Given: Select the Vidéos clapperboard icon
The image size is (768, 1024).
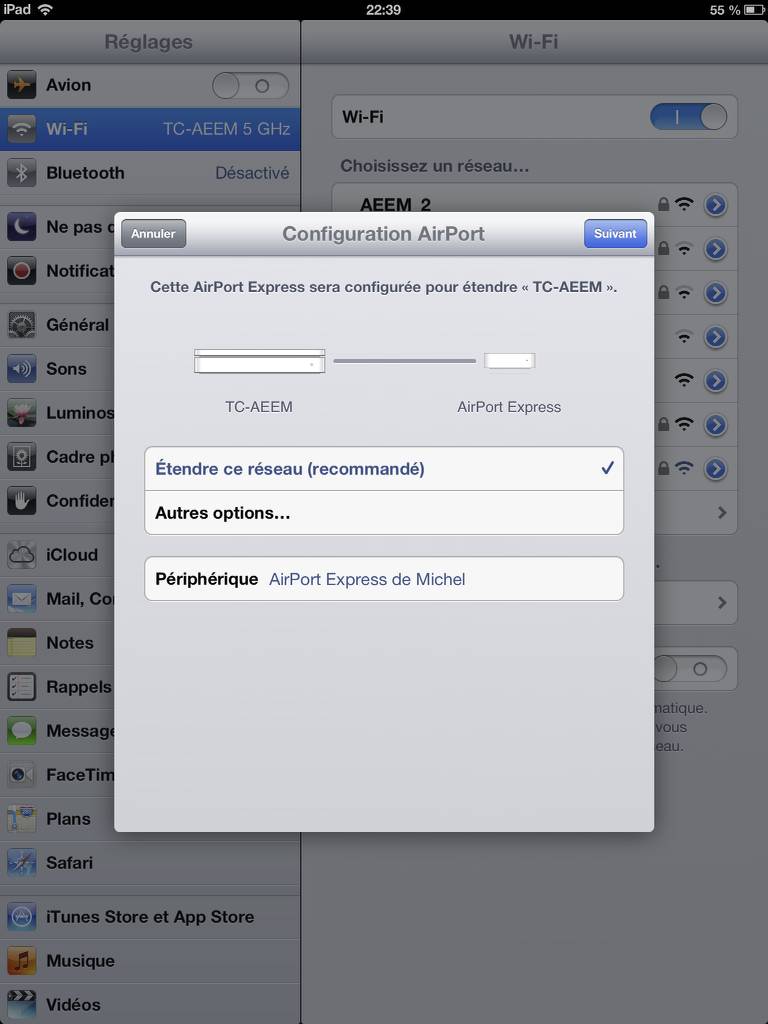Looking at the screenshot, I should (22, 1004).
